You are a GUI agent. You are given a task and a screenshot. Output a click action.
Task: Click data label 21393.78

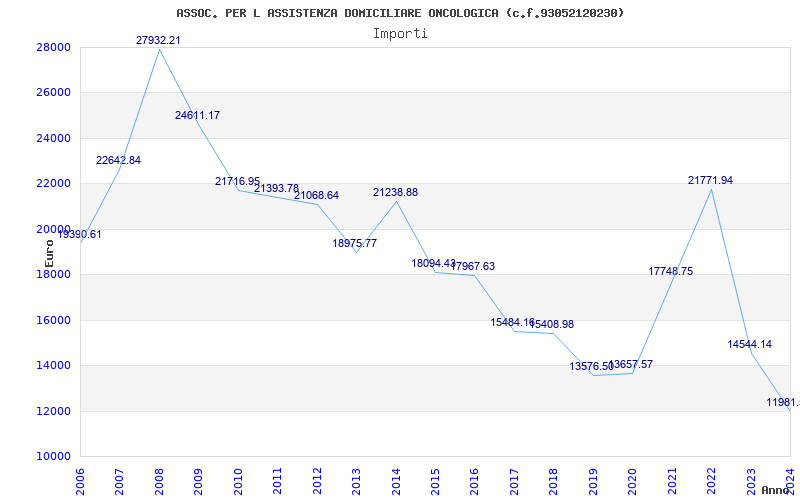click(277, 188)
